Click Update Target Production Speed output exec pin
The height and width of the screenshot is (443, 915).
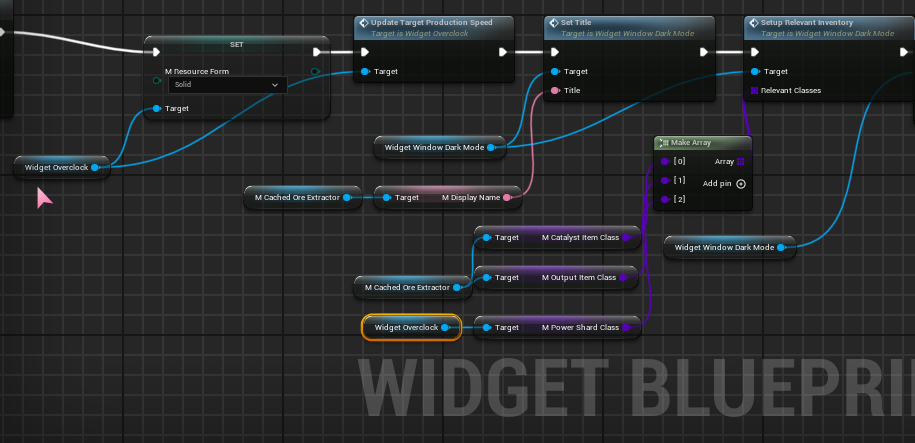tap(503, 52)
